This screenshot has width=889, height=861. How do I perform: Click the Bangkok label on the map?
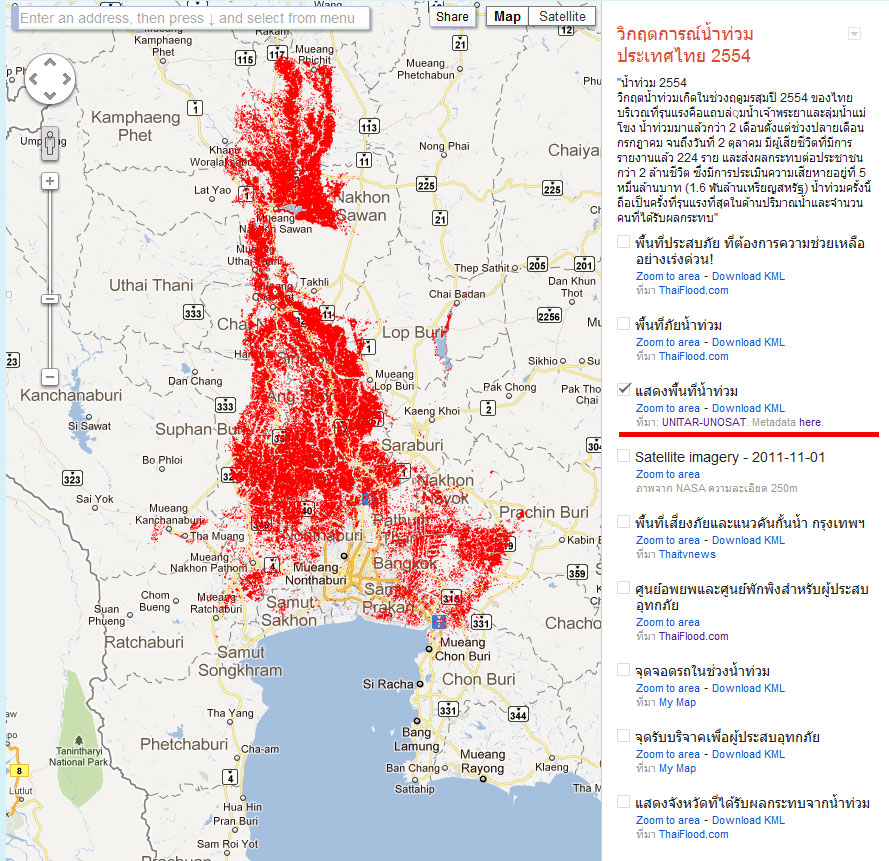pos(405,563)
